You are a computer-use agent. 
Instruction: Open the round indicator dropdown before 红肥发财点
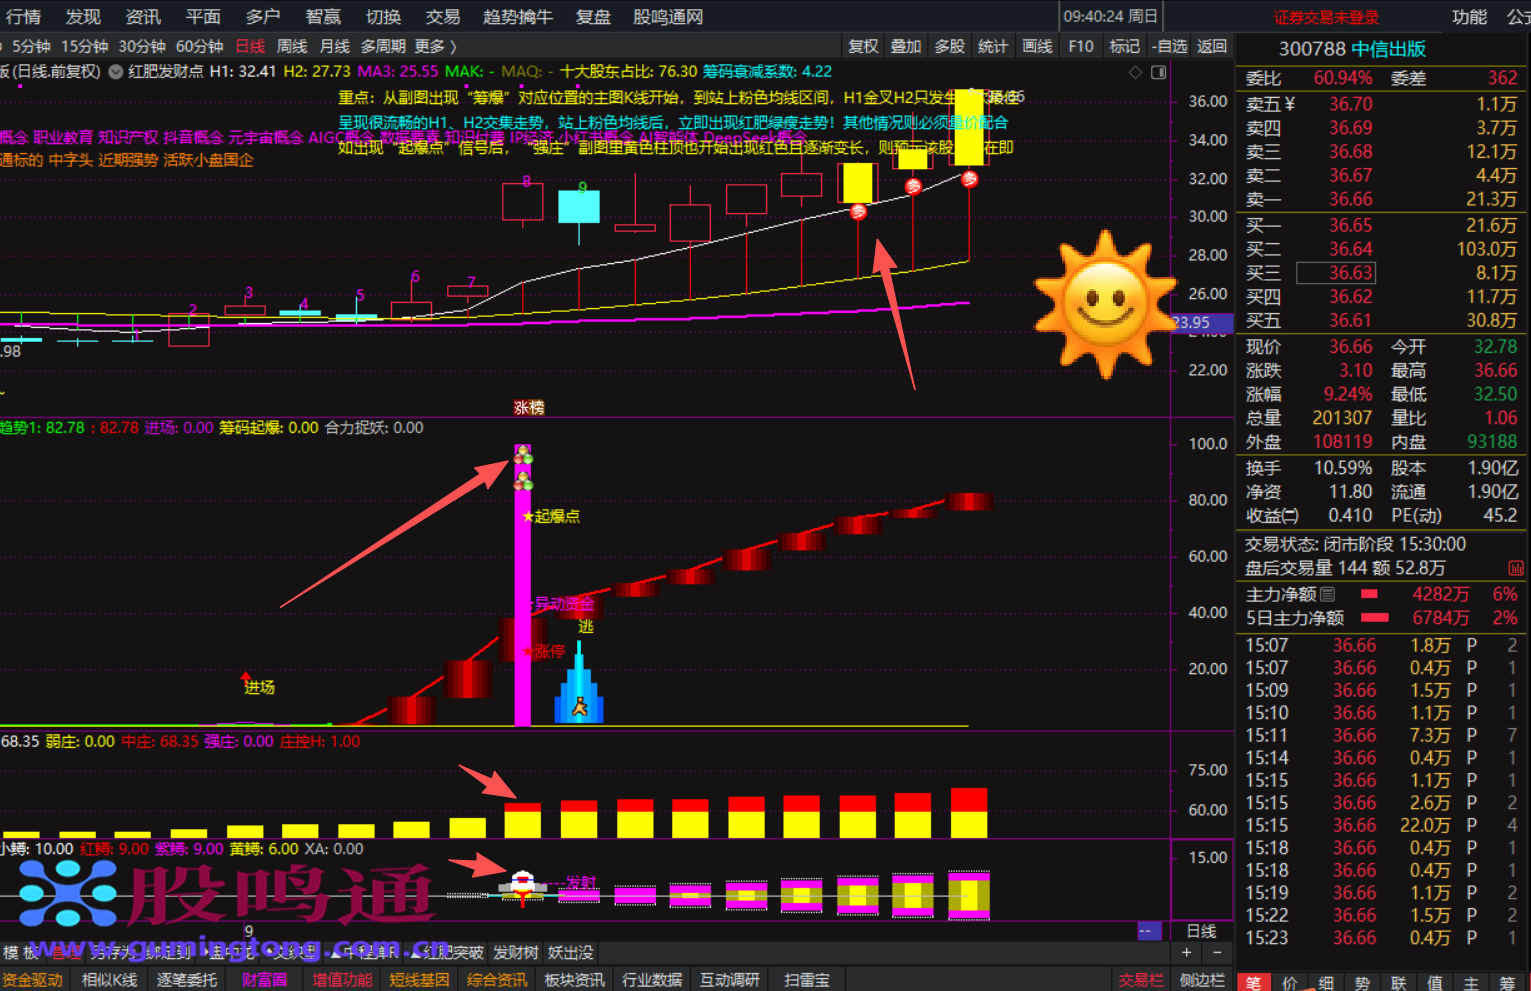click(116, 72)
